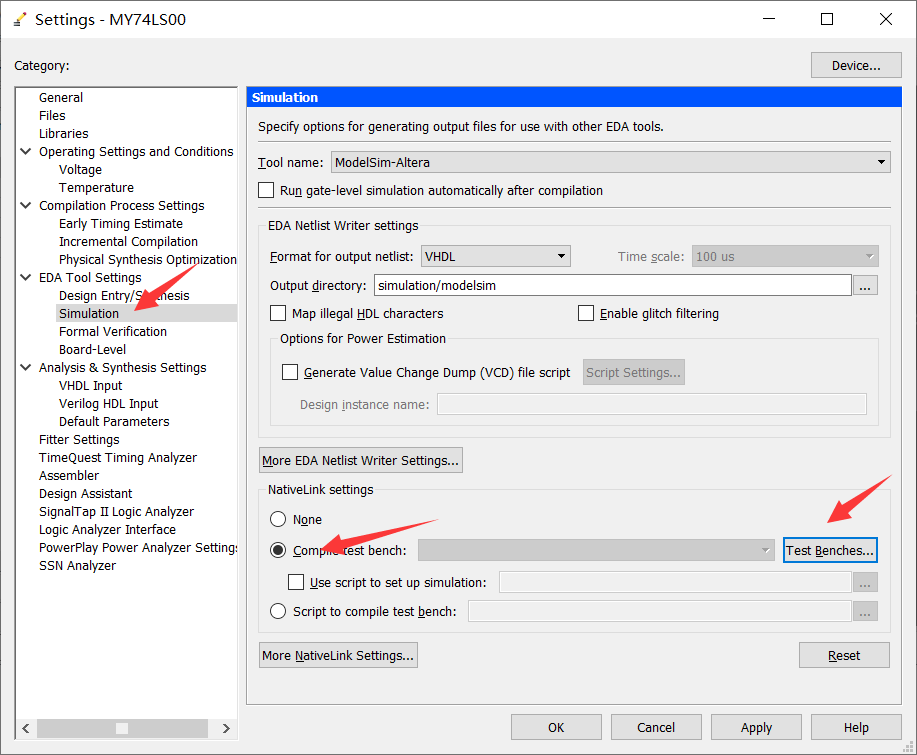This screenshot has height=755, width=917.
Task: Open Physical Synthesis Optimizations page
Action: [x=147, y=260]
